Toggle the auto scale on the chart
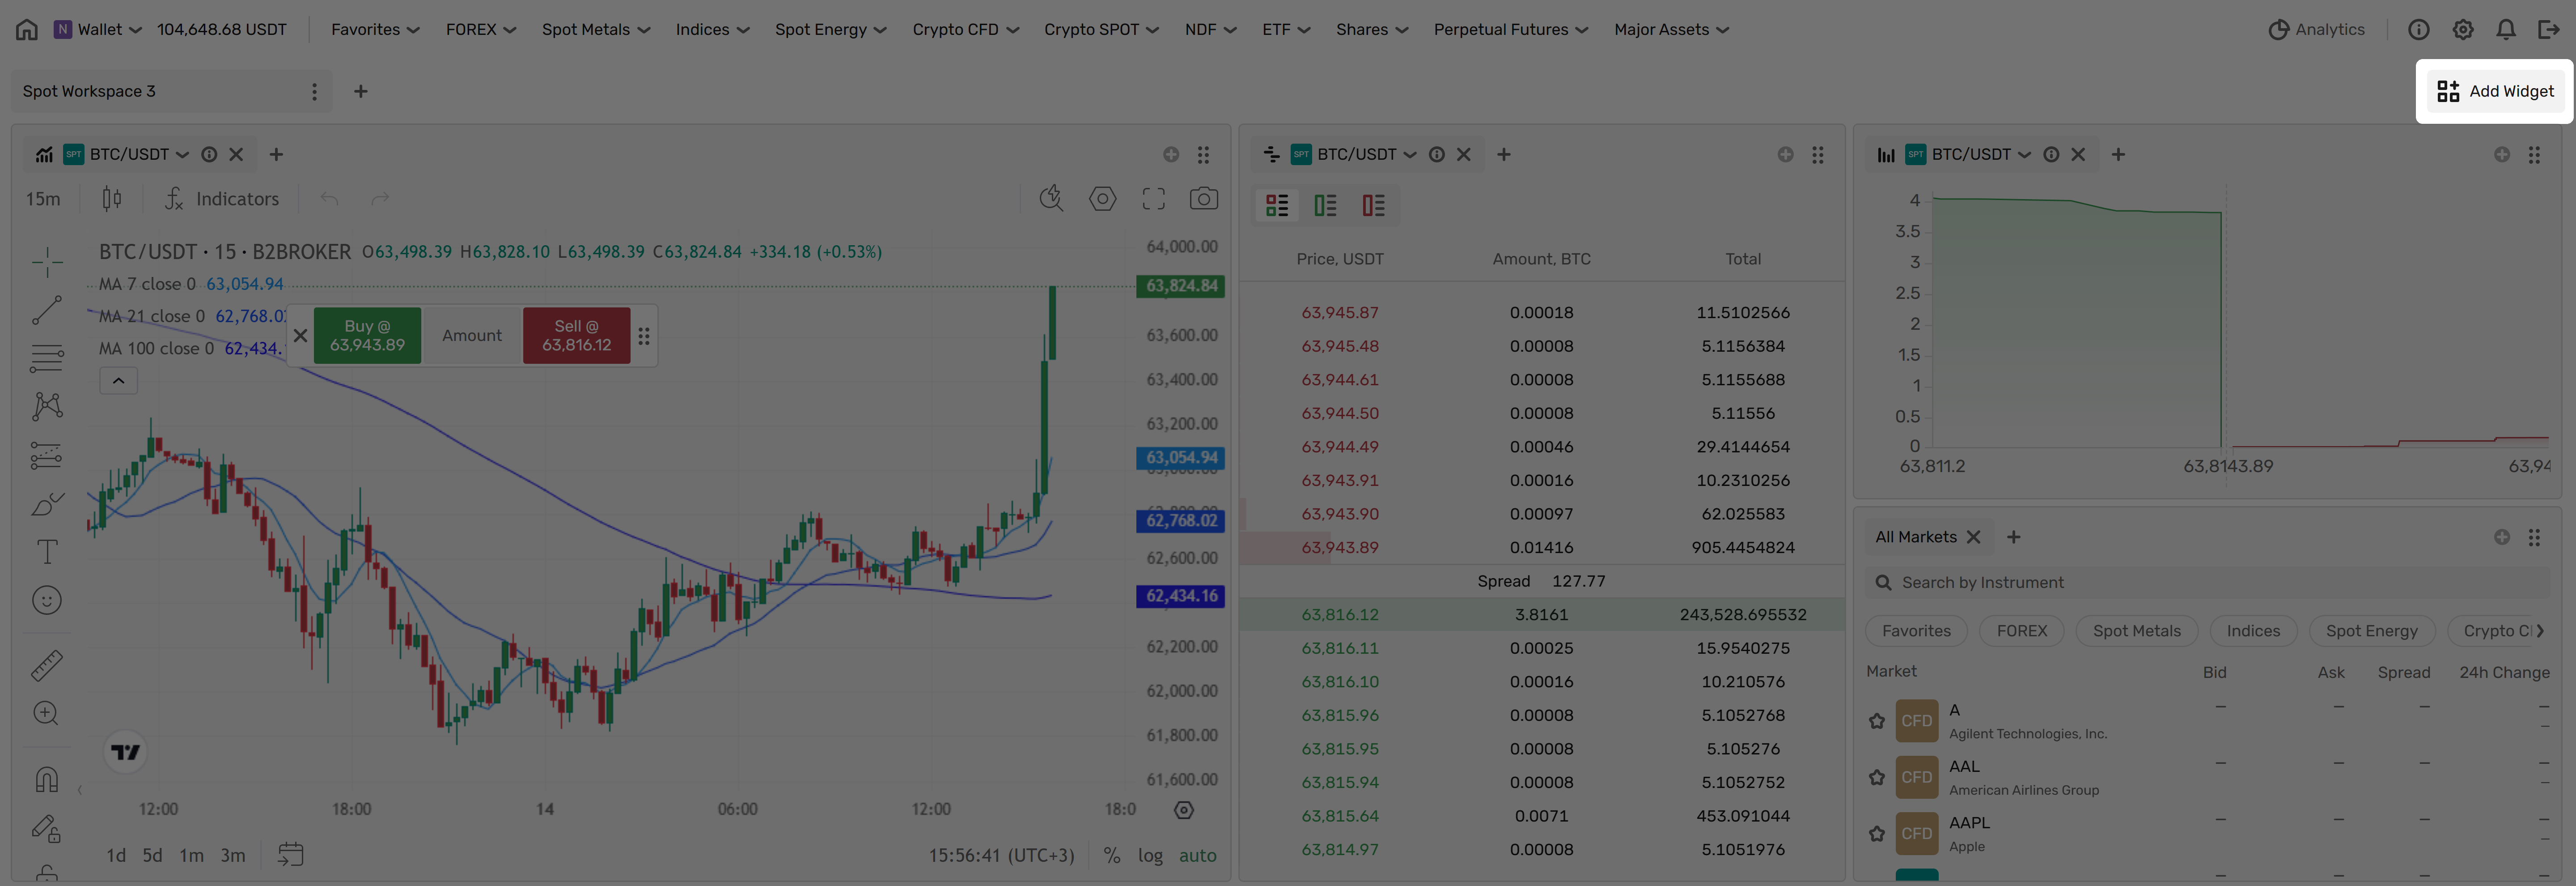This screenshot has height=886, width=2576. point(1198,856)
